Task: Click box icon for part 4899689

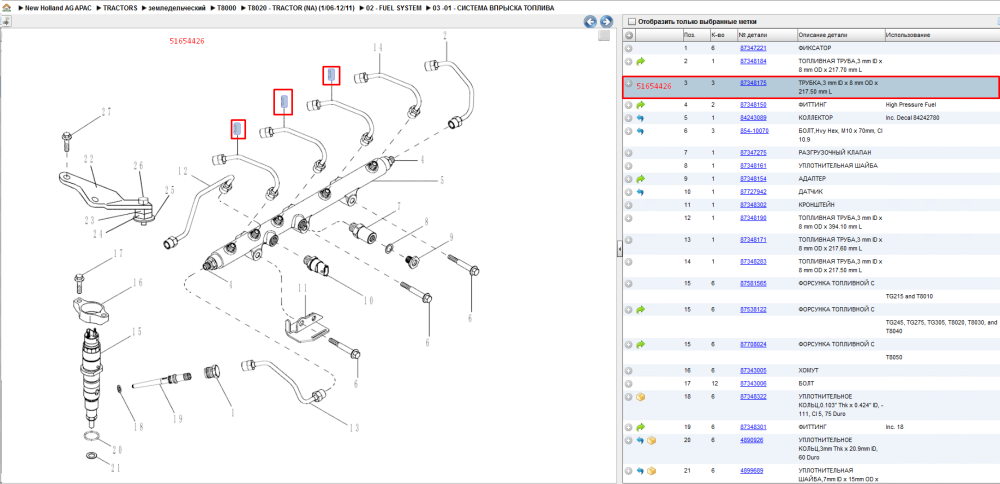Action: tap(652, 471)
